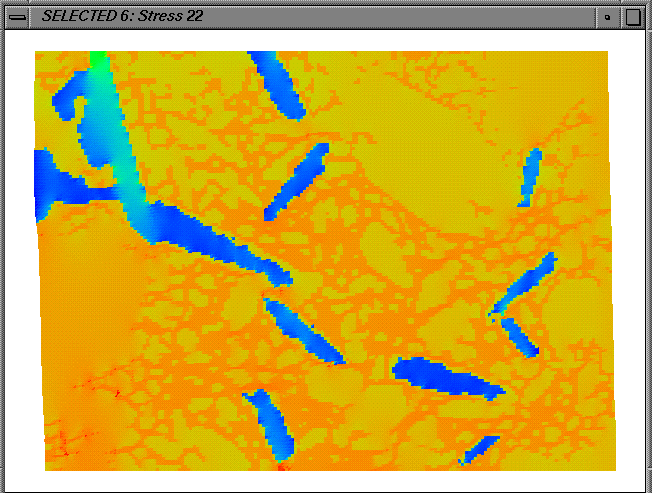Select the blue patch in top-left corner area
Viewport: 652px width, 493px height.
[68, 97]
